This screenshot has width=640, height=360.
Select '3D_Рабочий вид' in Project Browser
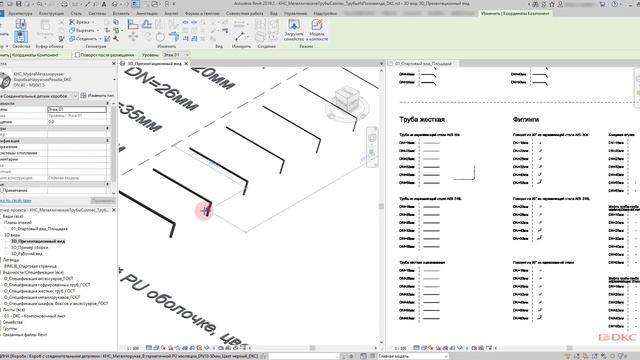[27, 253]
